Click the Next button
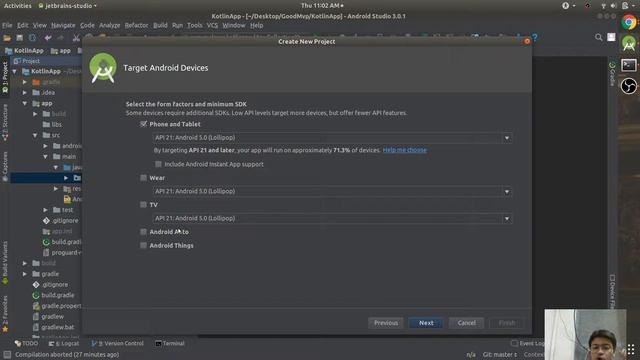The height and width of the screenshot is (360, 640). [x=426, y=323]
